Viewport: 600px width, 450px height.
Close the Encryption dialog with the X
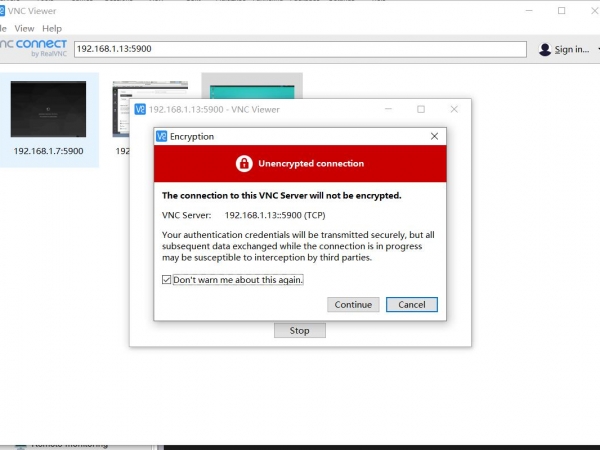(434, 136)
